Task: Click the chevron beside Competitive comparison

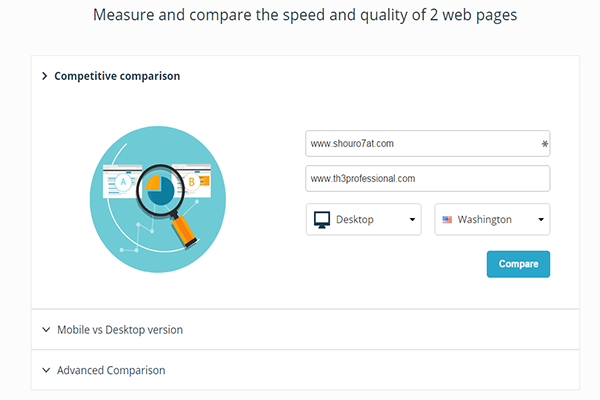Action: [x=45, y=76]
